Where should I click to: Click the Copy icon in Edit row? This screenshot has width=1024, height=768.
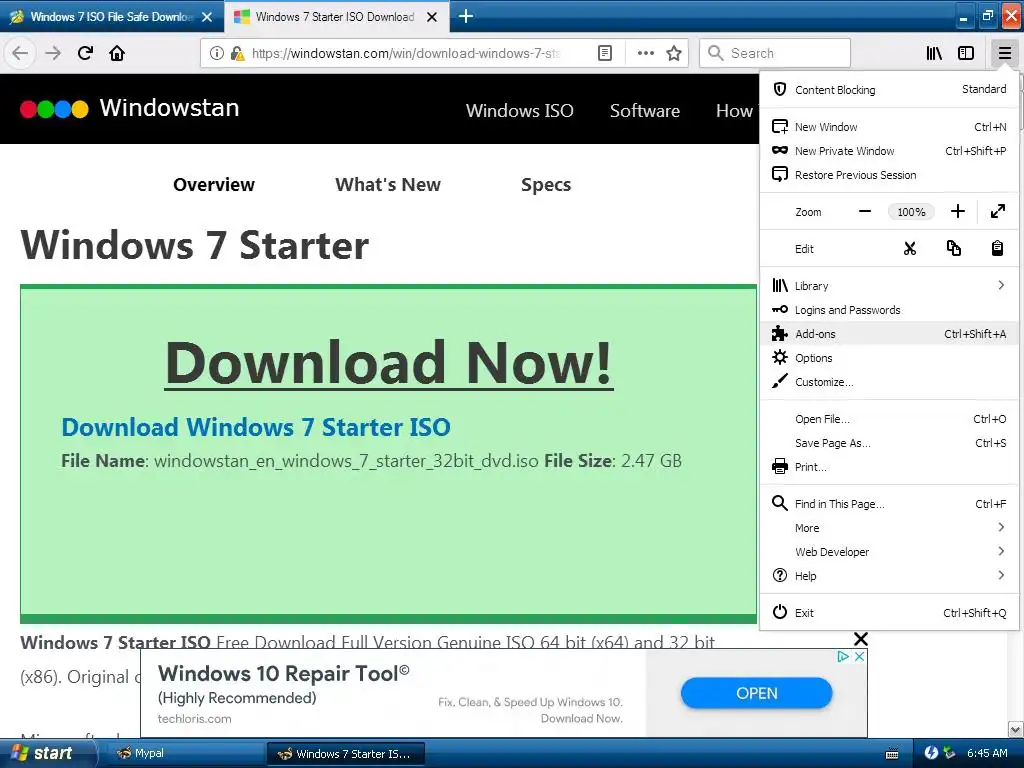(953, 248)
